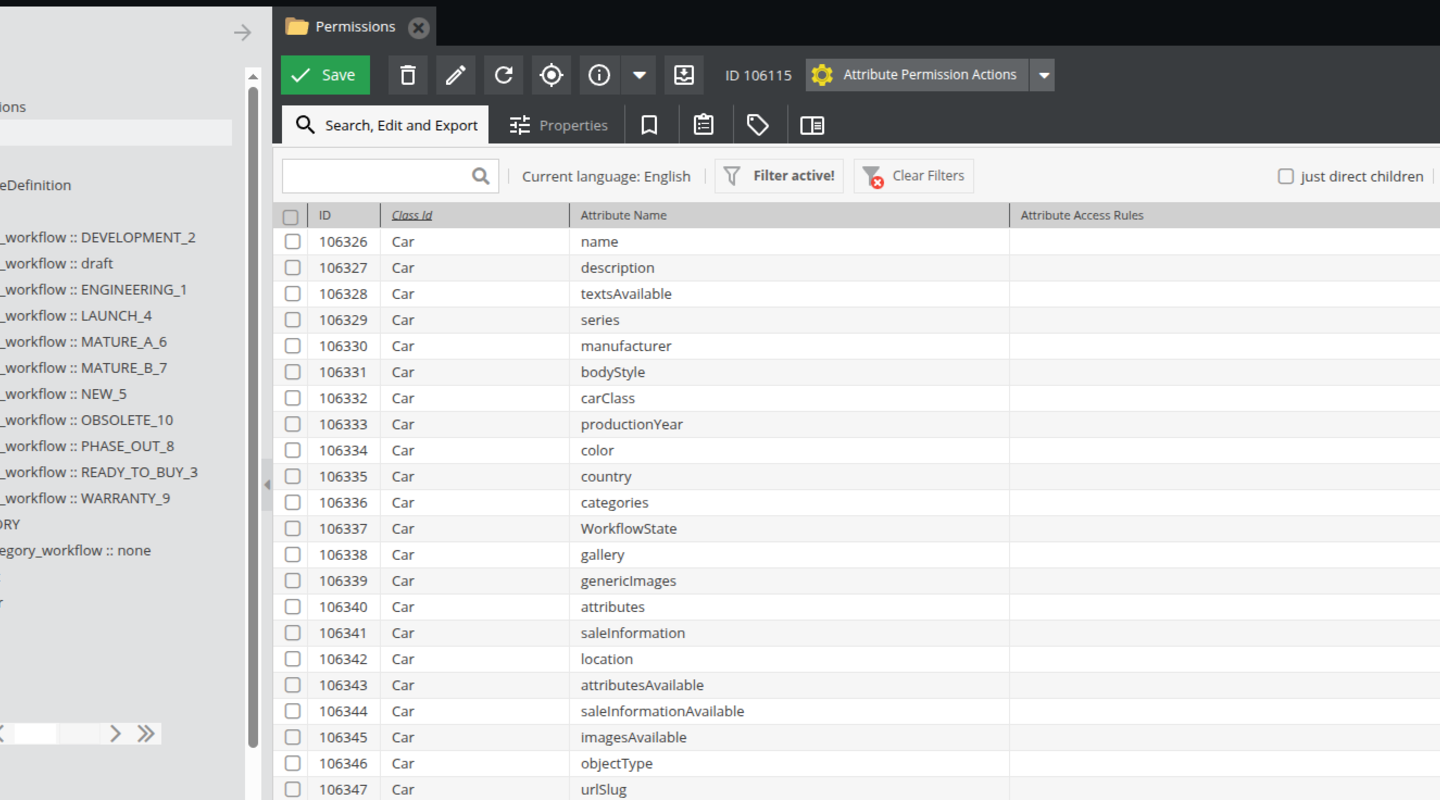Go to last page in tree pager
This screenshot has height=800, width=1440.
click(146, 733)
